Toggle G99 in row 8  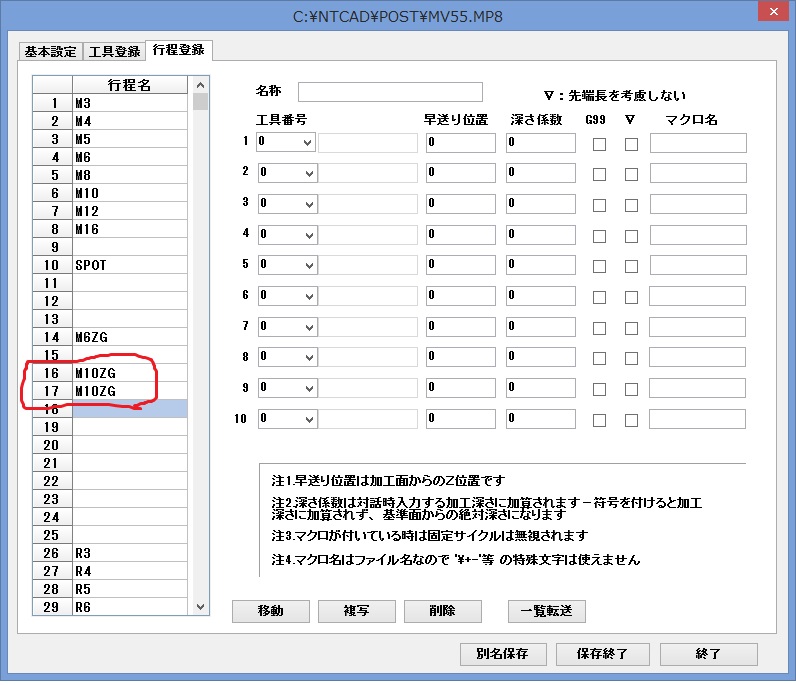click(599, 358)
